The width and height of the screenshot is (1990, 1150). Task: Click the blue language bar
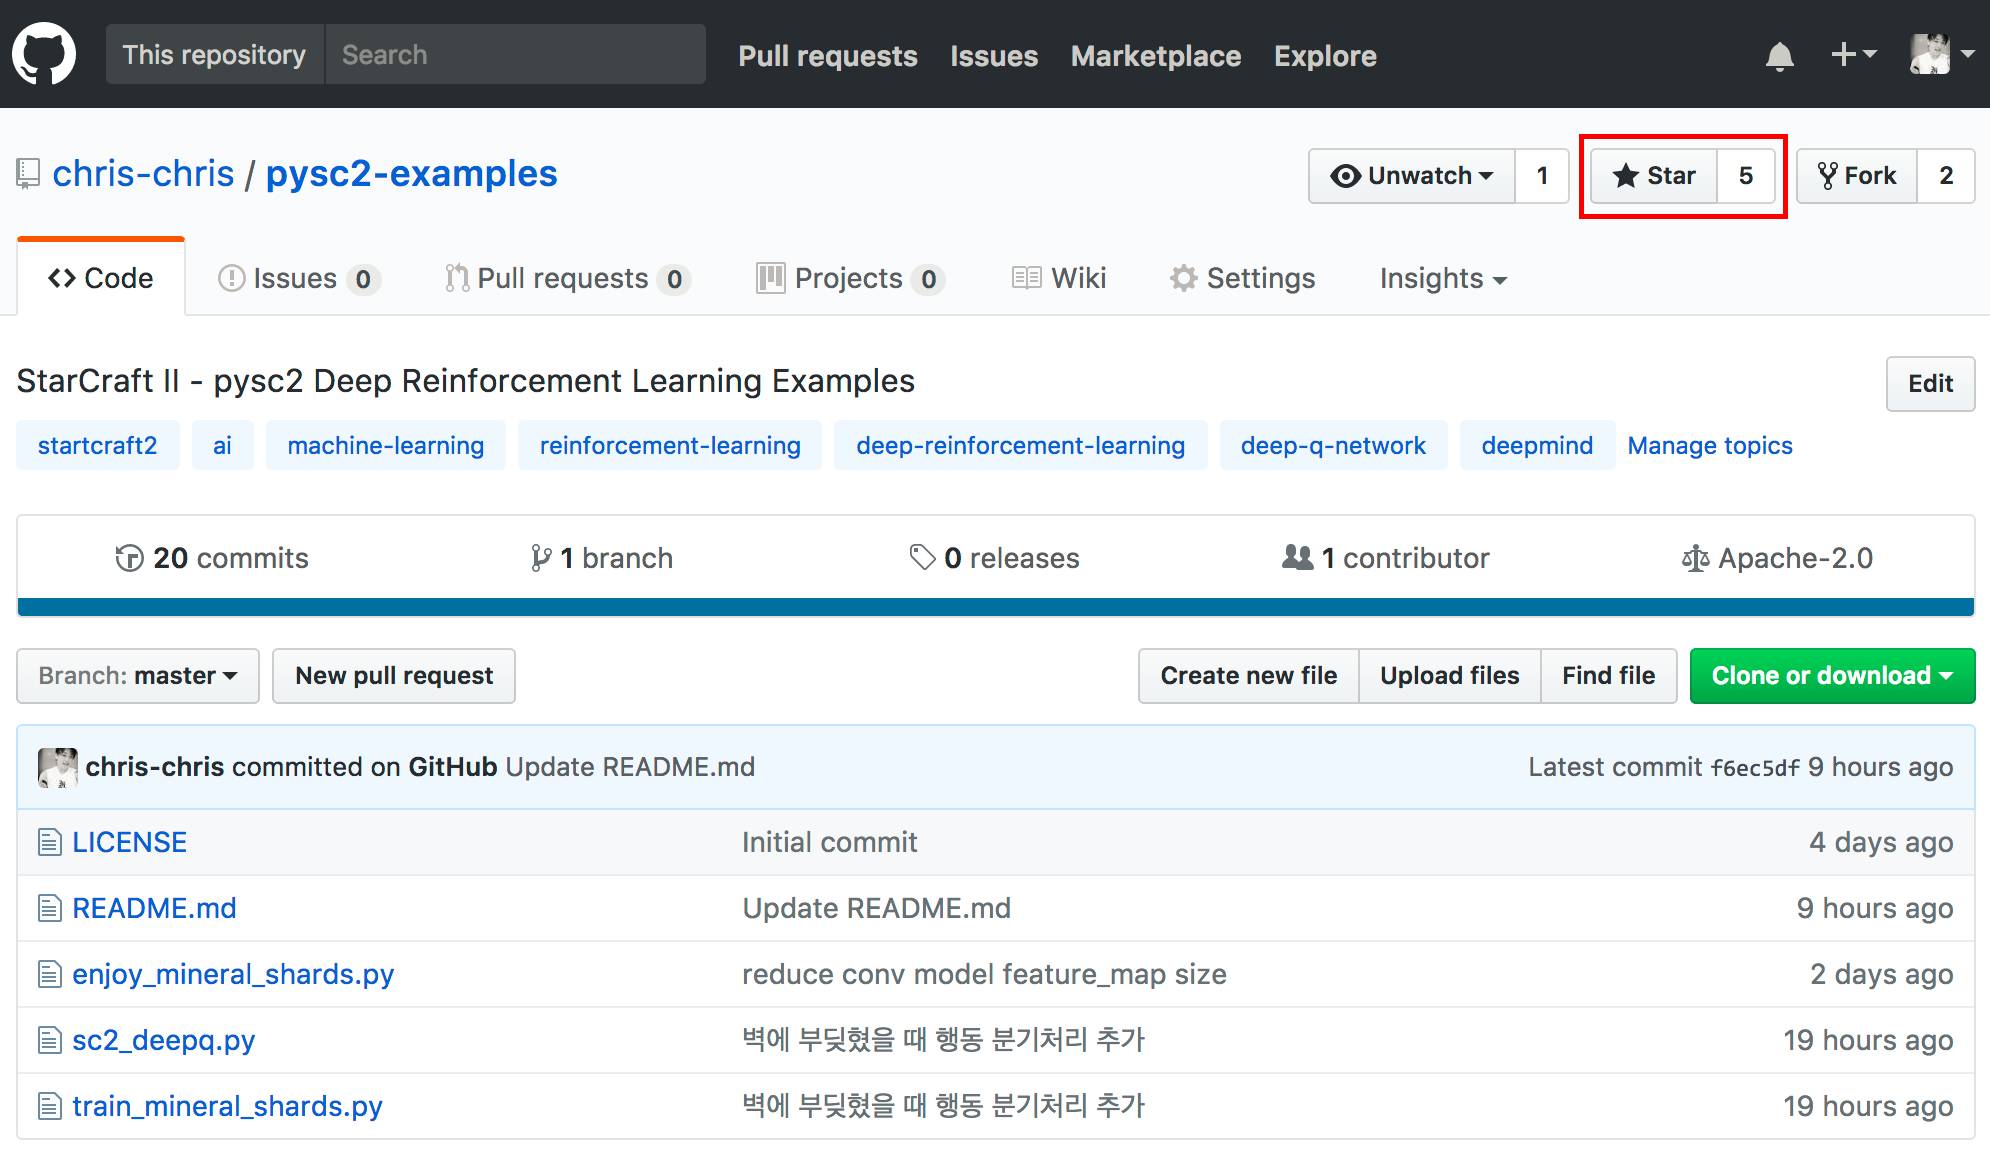[995, 607]
